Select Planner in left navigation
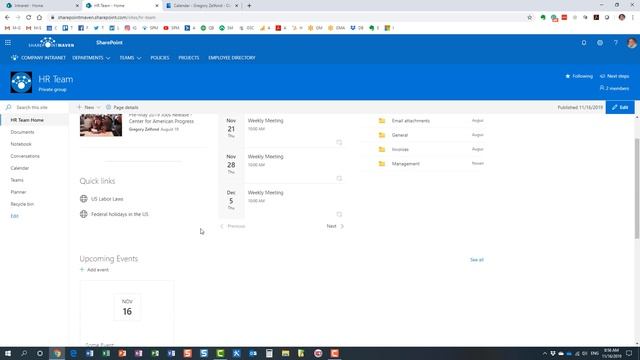The width and height of the screenshot is (640, 360). pyautogui.click(x=18, y=192)
